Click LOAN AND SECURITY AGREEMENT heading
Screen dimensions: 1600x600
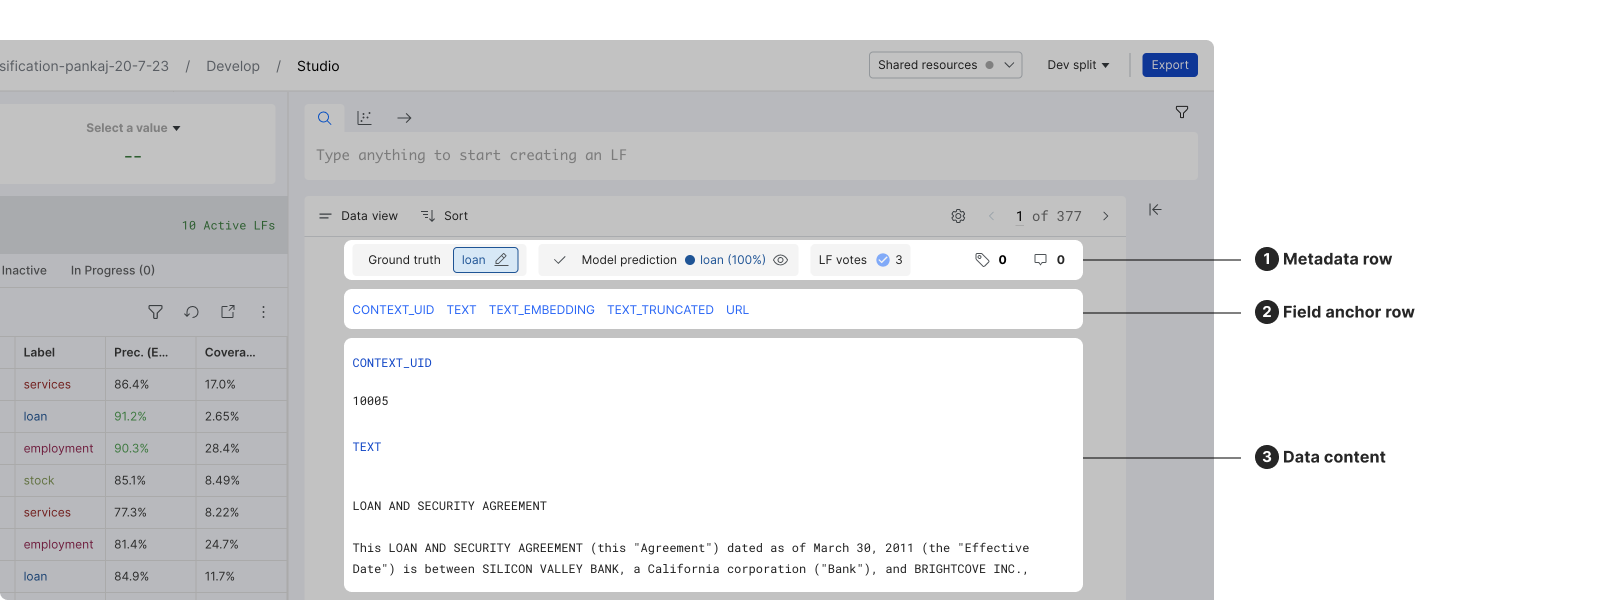click(449, 506)
